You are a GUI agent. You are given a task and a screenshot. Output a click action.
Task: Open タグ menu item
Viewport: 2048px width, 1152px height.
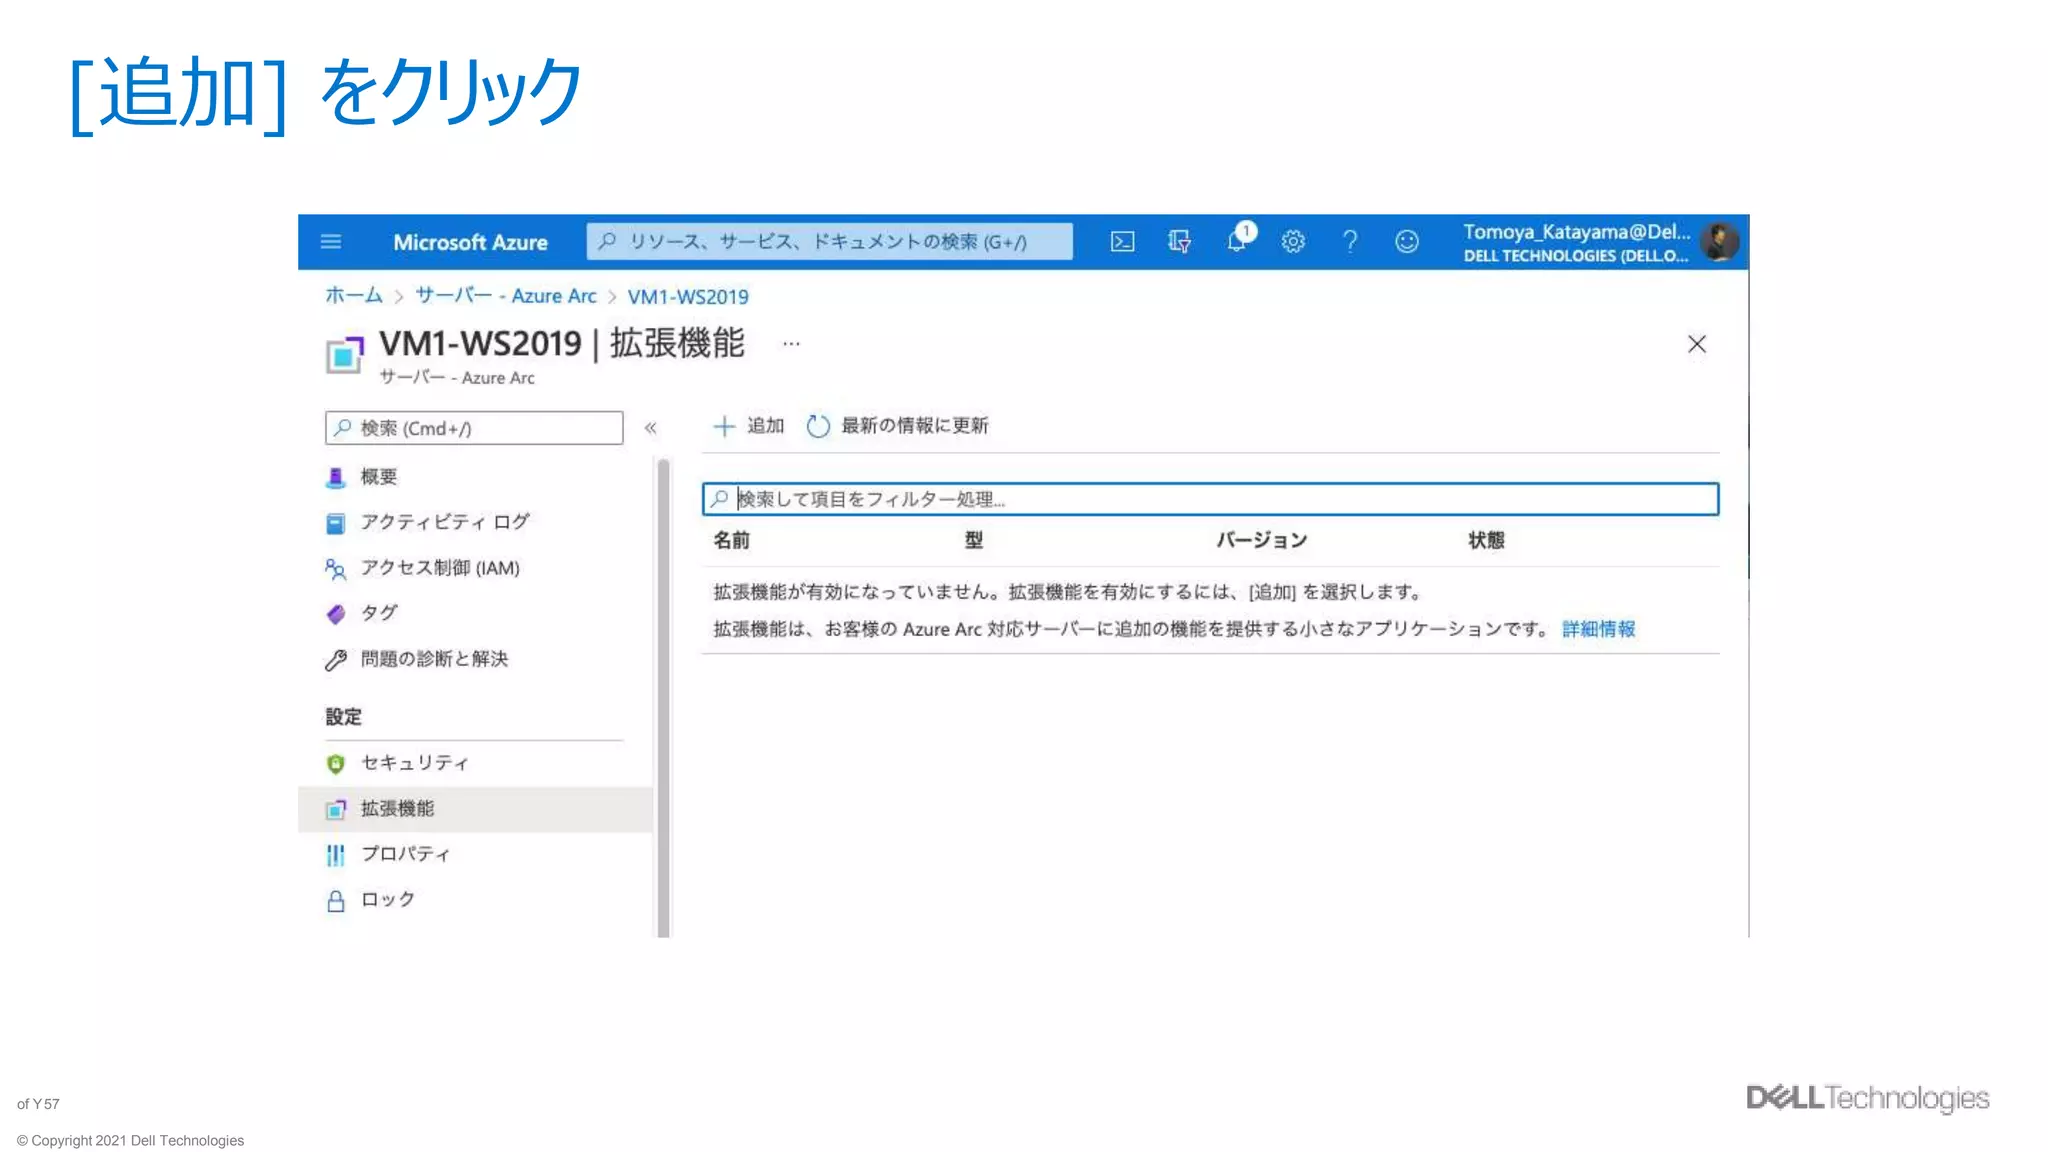coord(379,613)
